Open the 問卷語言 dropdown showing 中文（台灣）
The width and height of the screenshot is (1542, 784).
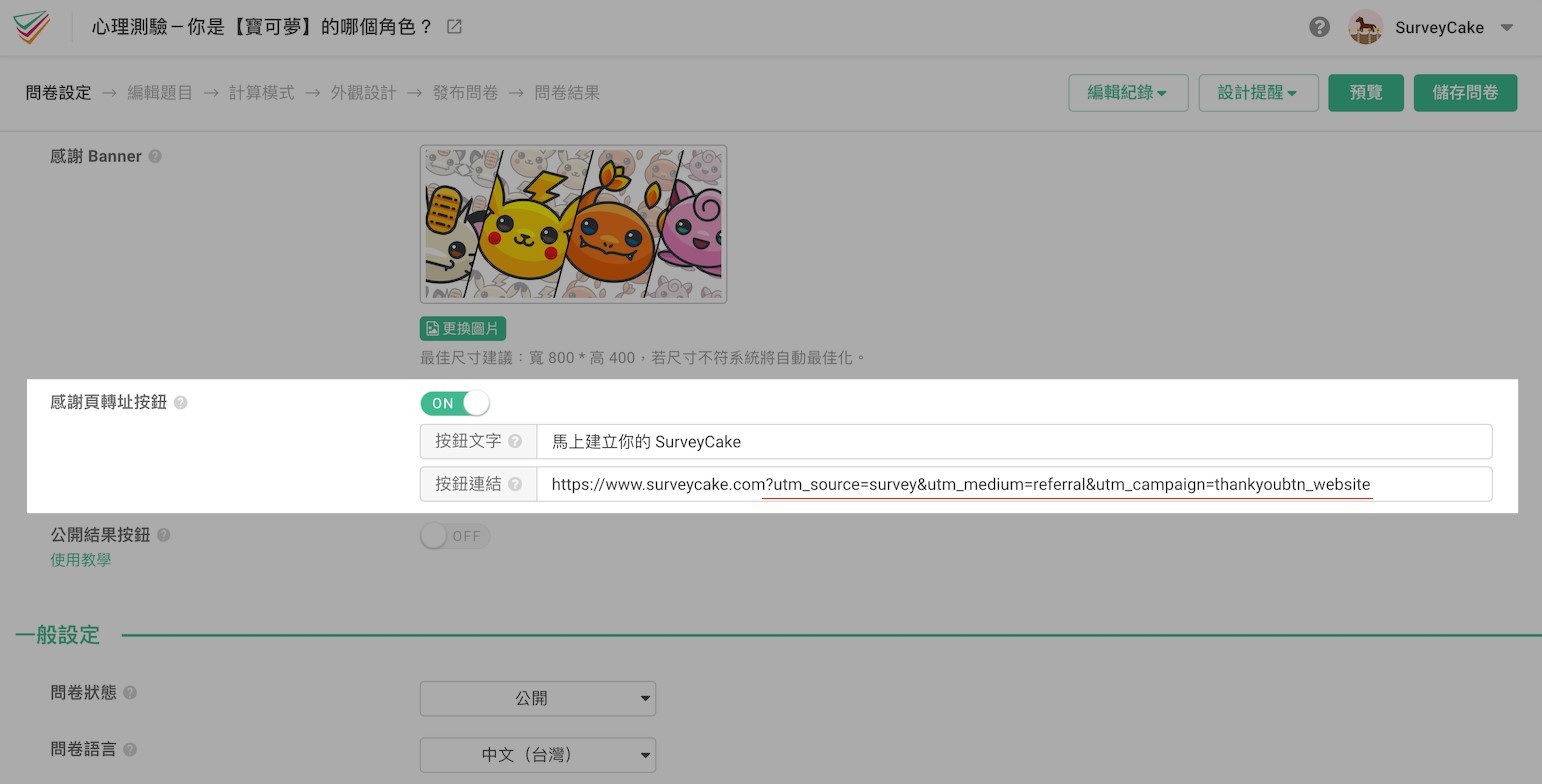point(538,755)
